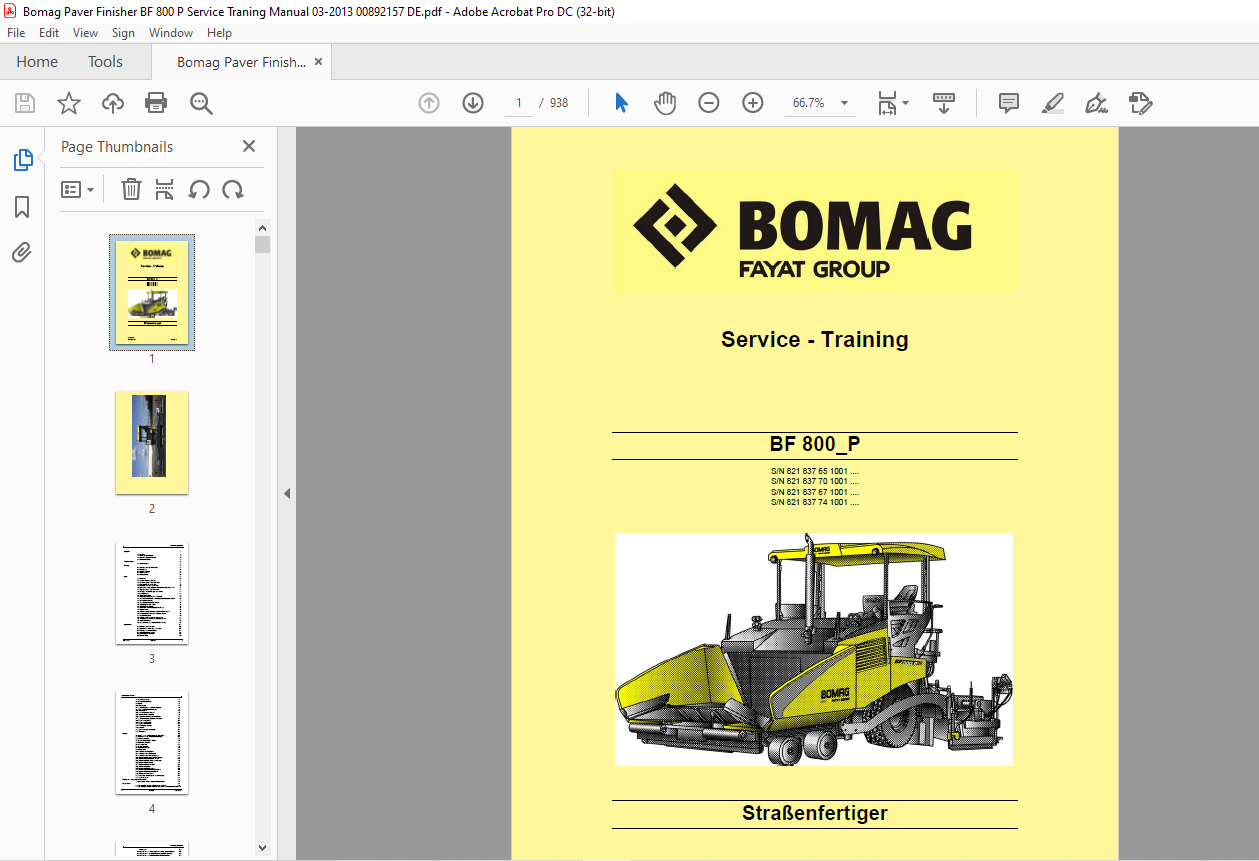Delete selected page with trash icon
Screen dimensions: 1259x861
131,189
